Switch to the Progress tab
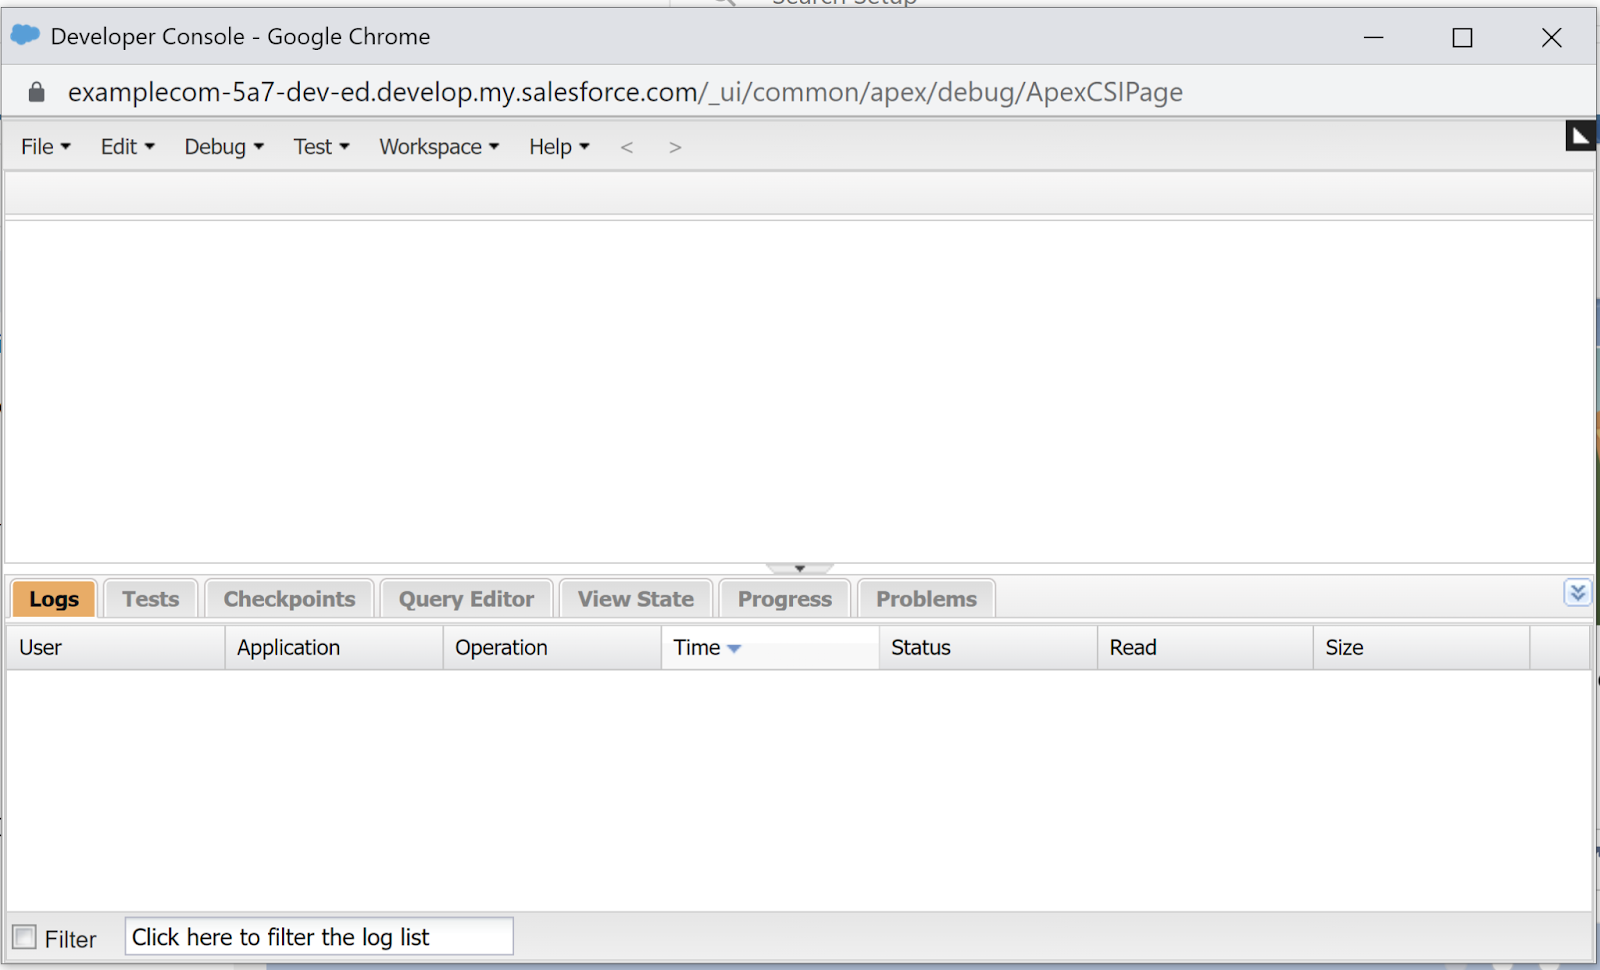The image size is (1600, 970). (x=785, y=599)
